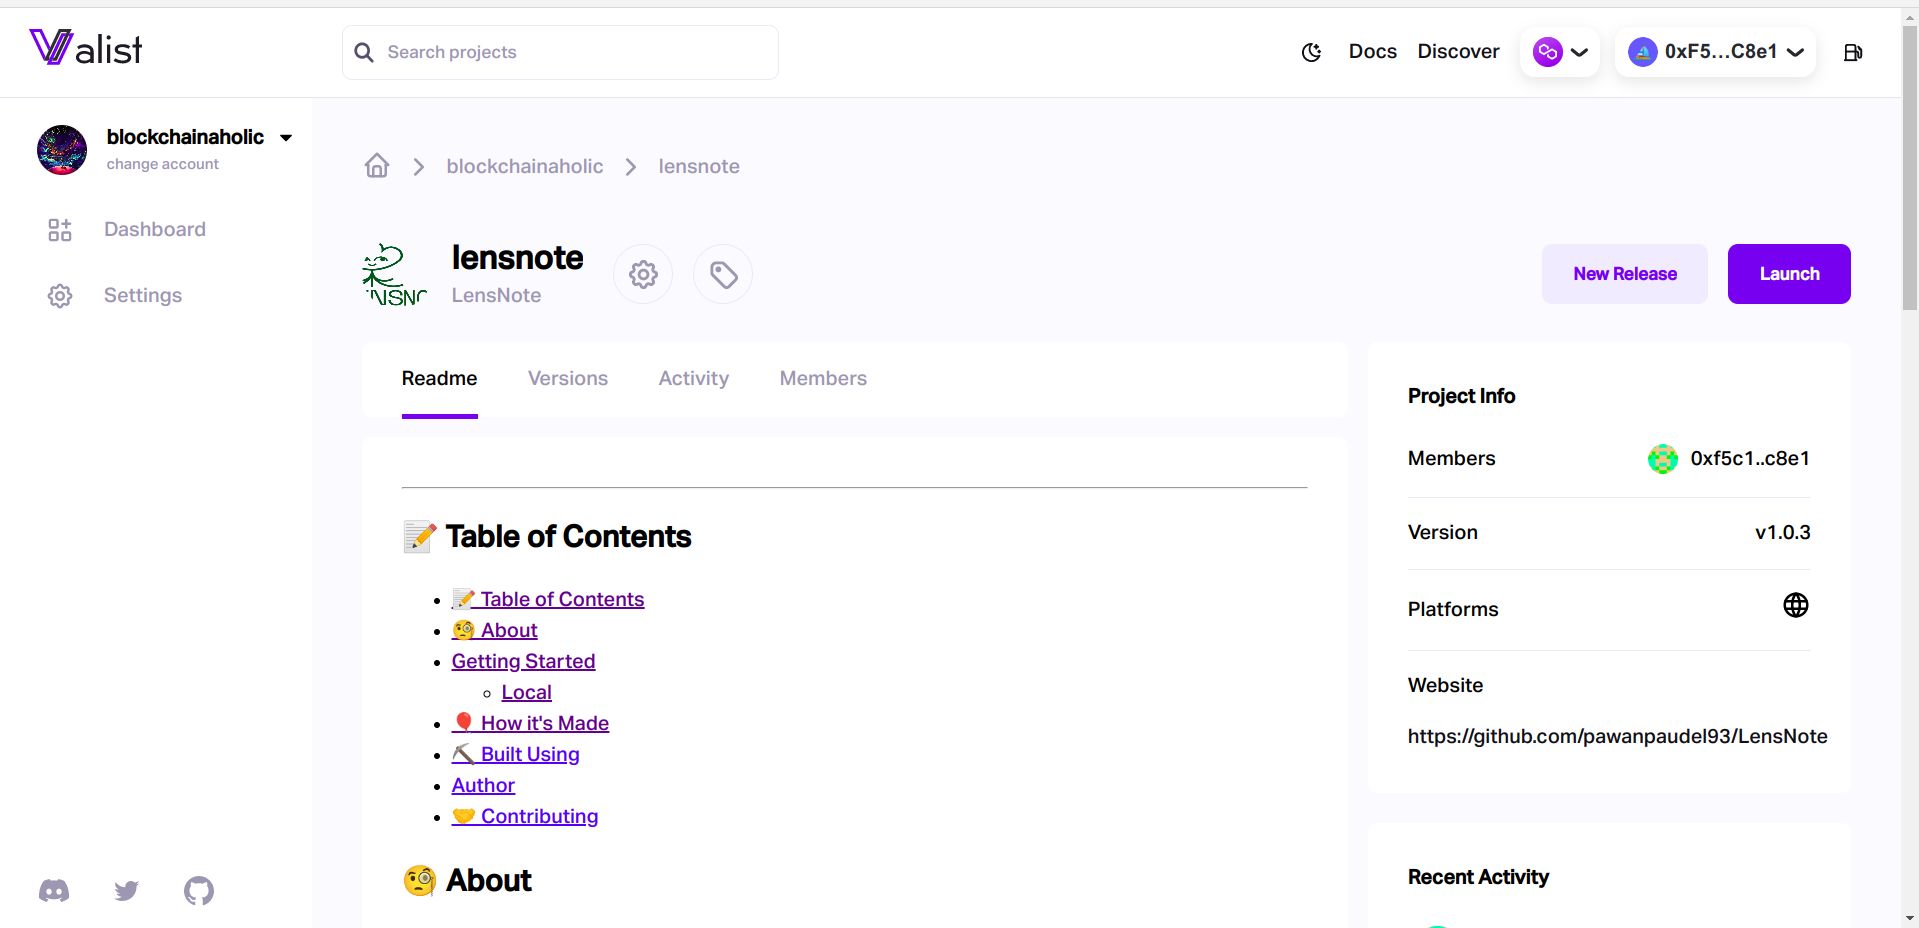Screen dimensions: 1919x928
Task: Click the blockchainaholic account avatar
Action: coord(62,150)
